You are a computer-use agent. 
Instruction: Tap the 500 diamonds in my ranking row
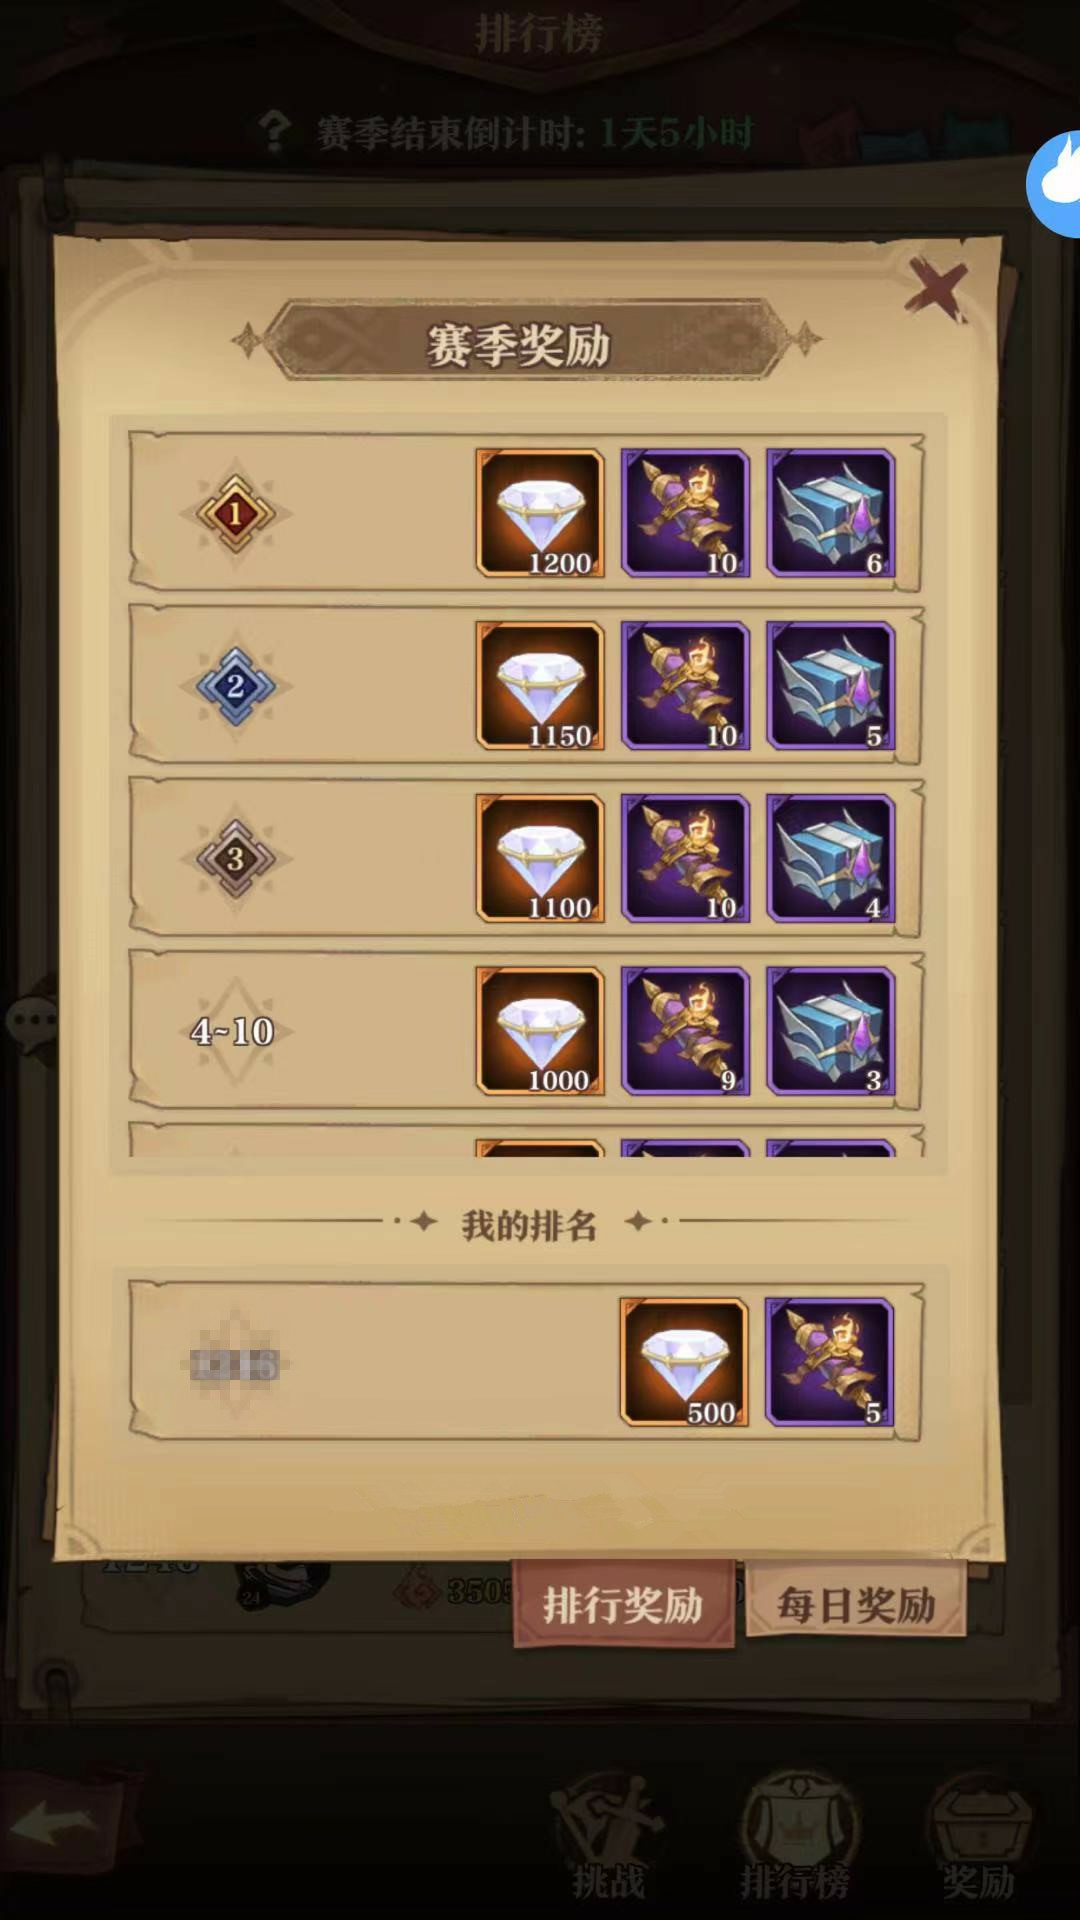coord(684,1362)
